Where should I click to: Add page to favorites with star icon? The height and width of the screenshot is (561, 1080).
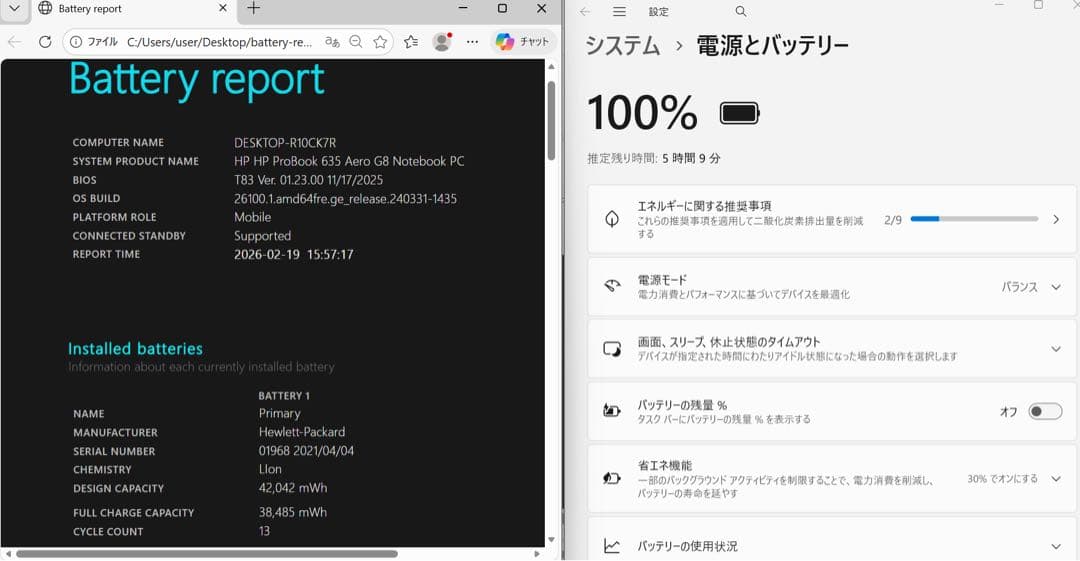(x=380, y=42)
